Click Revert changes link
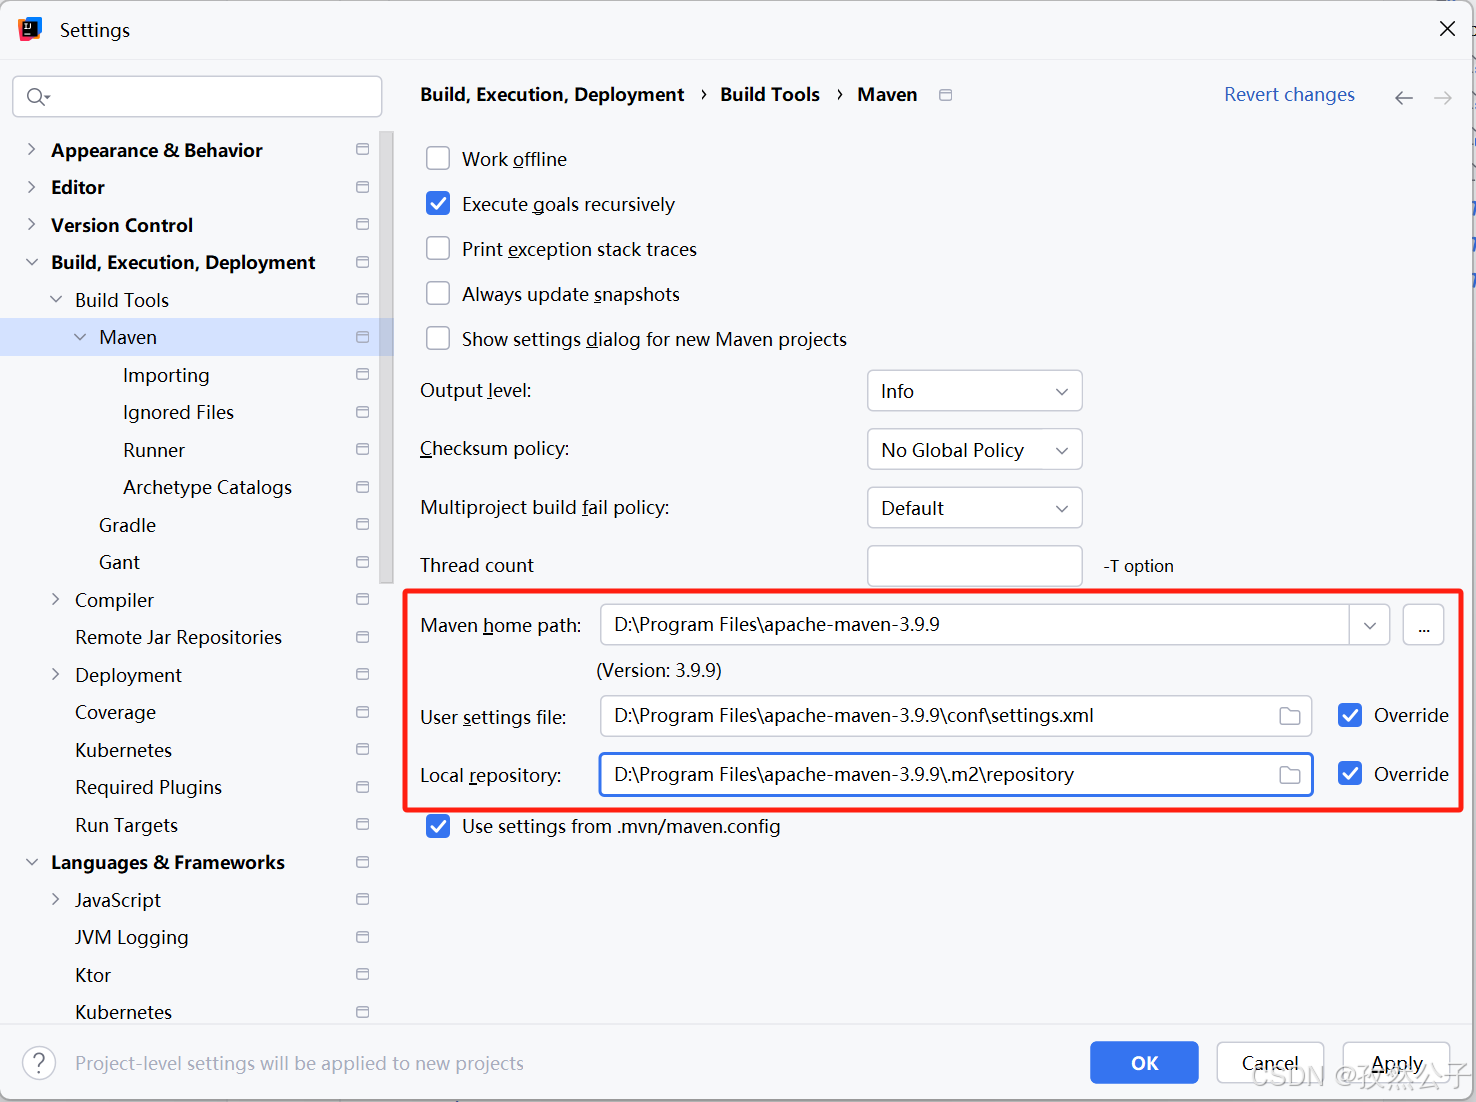Viewport: 1476px width, 1102px height. click(1289, 94)
